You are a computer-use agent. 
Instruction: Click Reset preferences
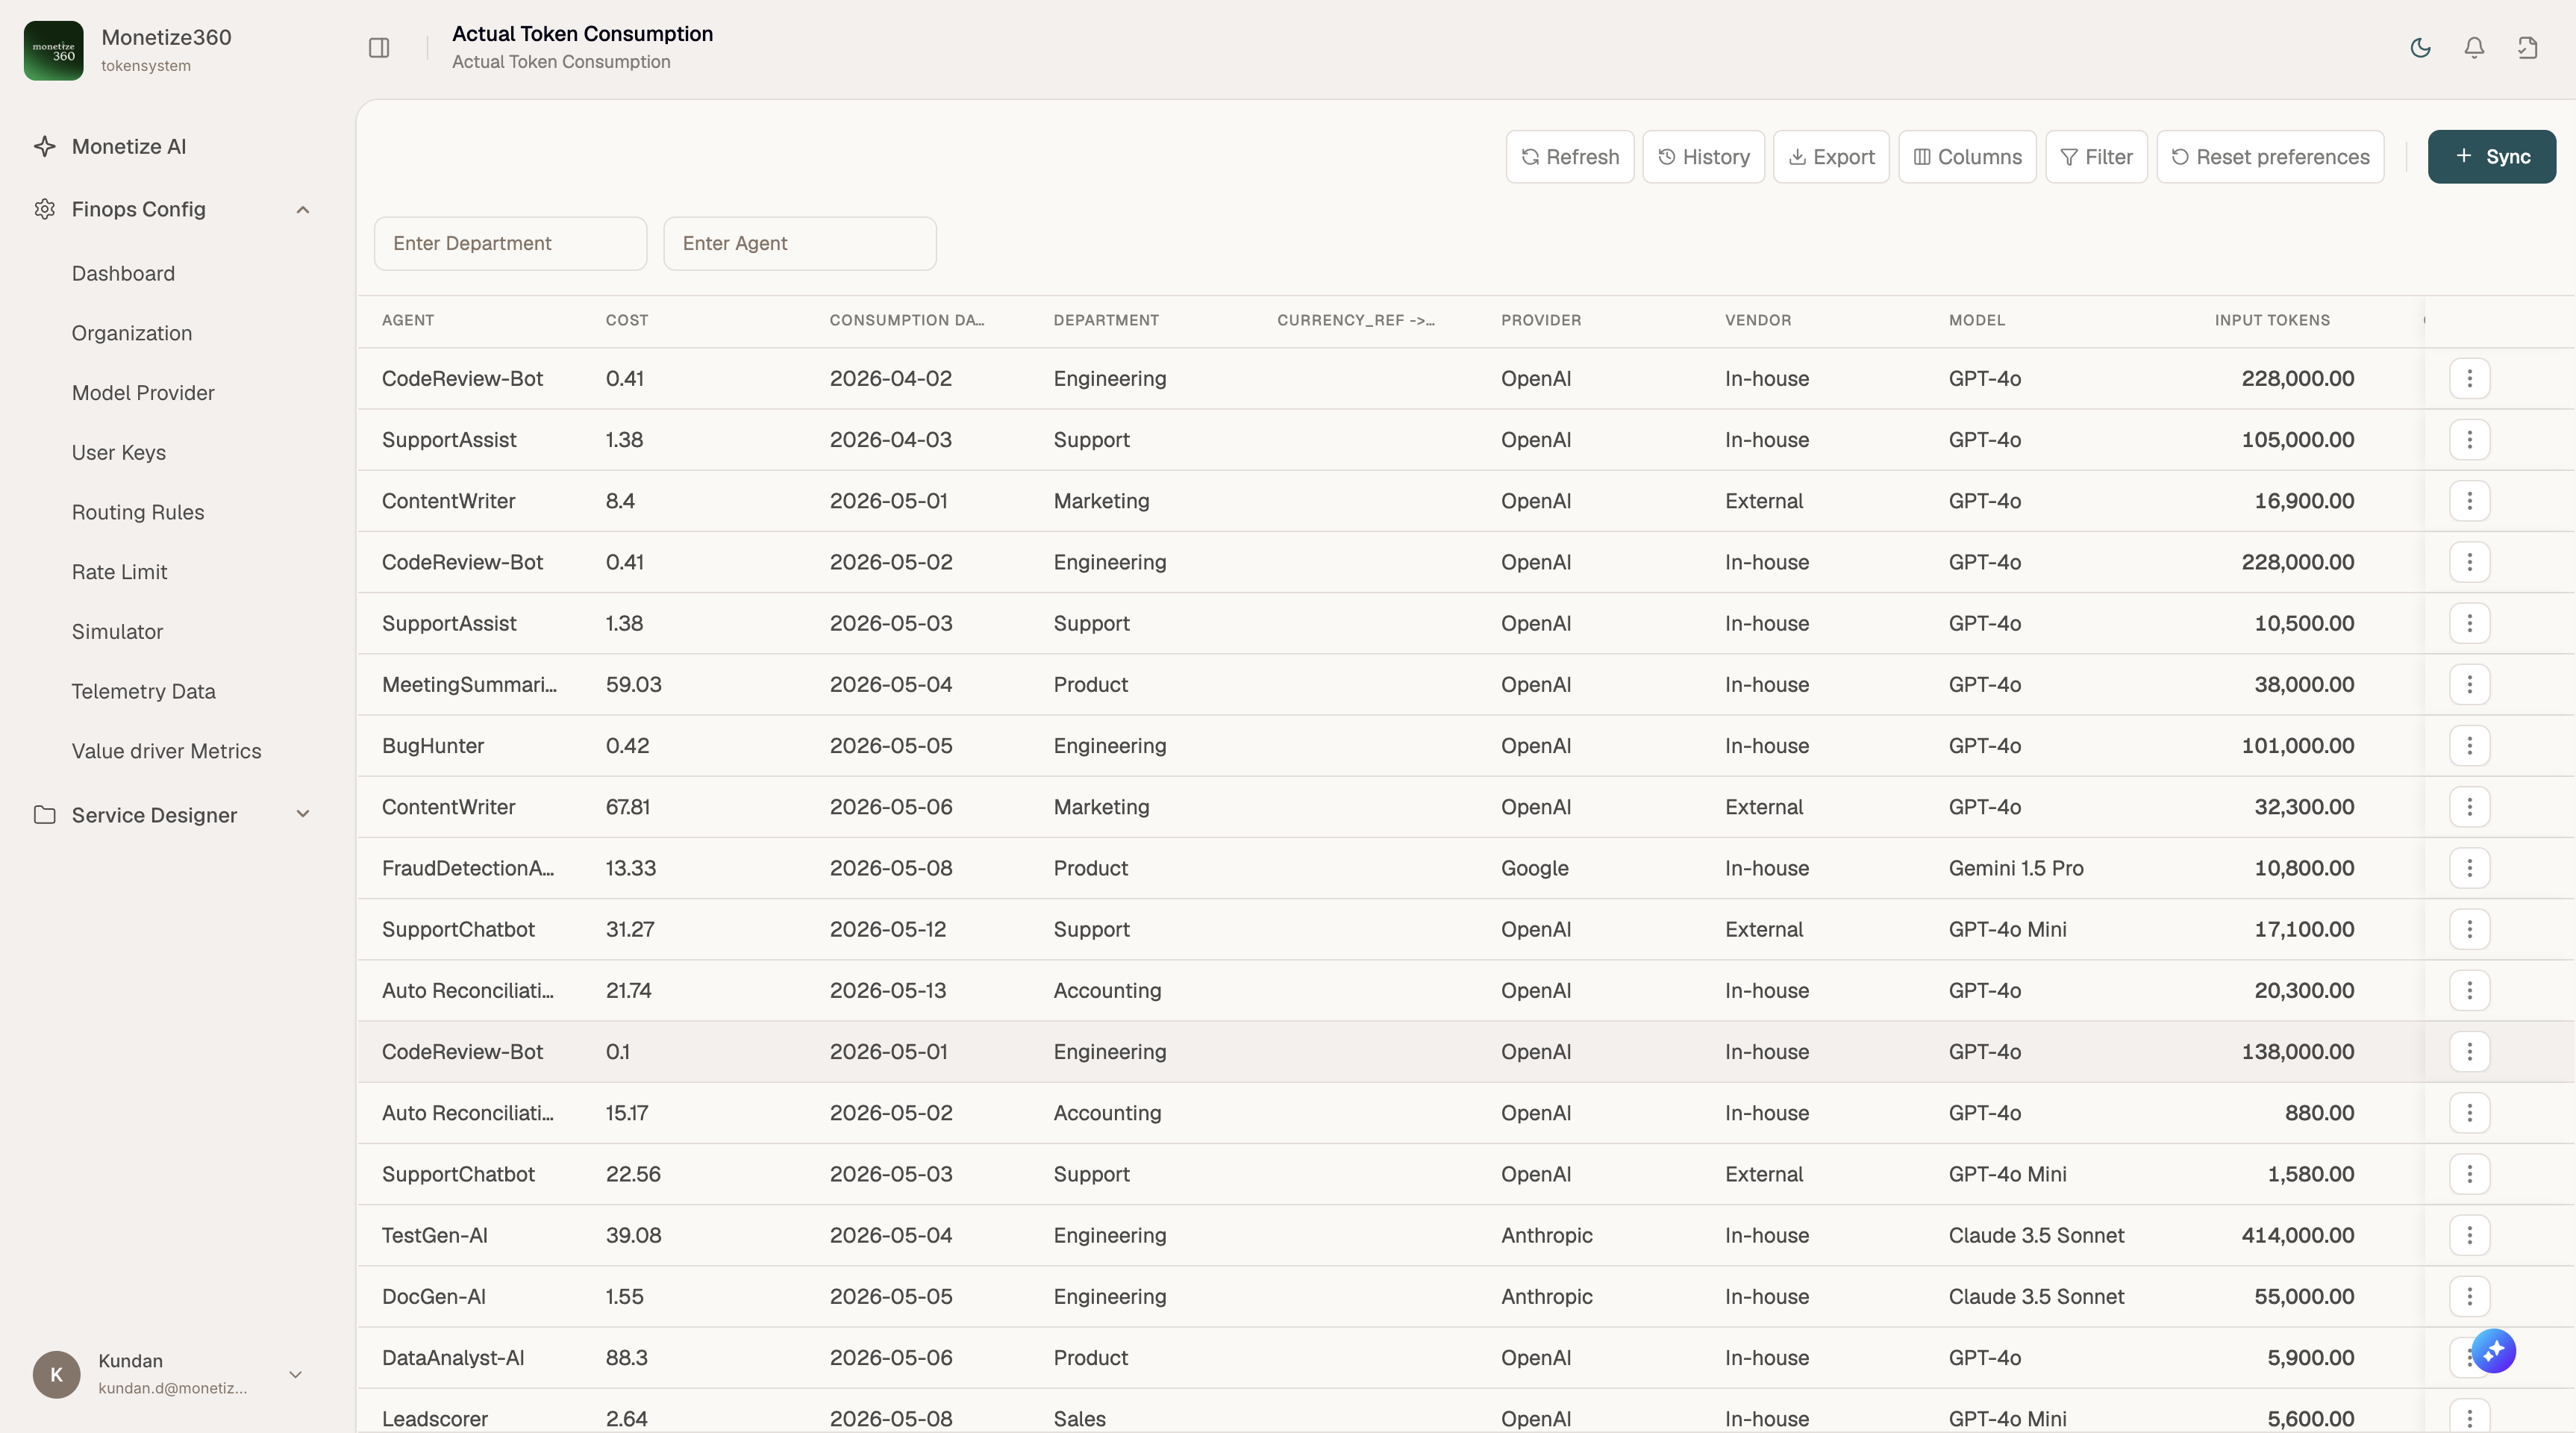pyautogui.click(x=2270, y=157)
